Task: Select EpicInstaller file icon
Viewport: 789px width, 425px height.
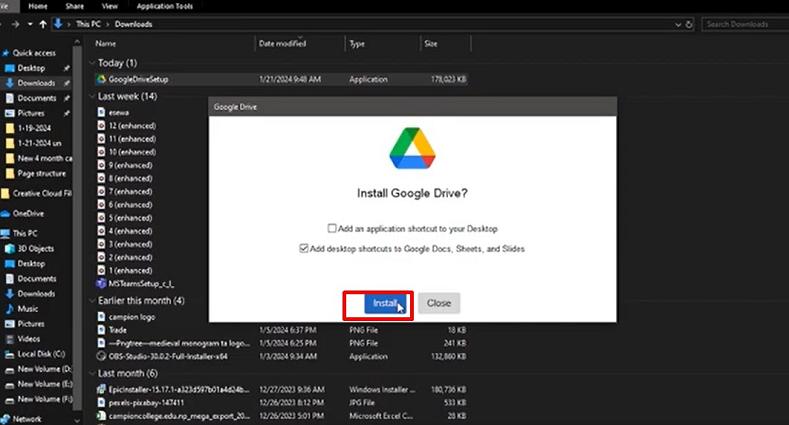Action: coord(101,389)
